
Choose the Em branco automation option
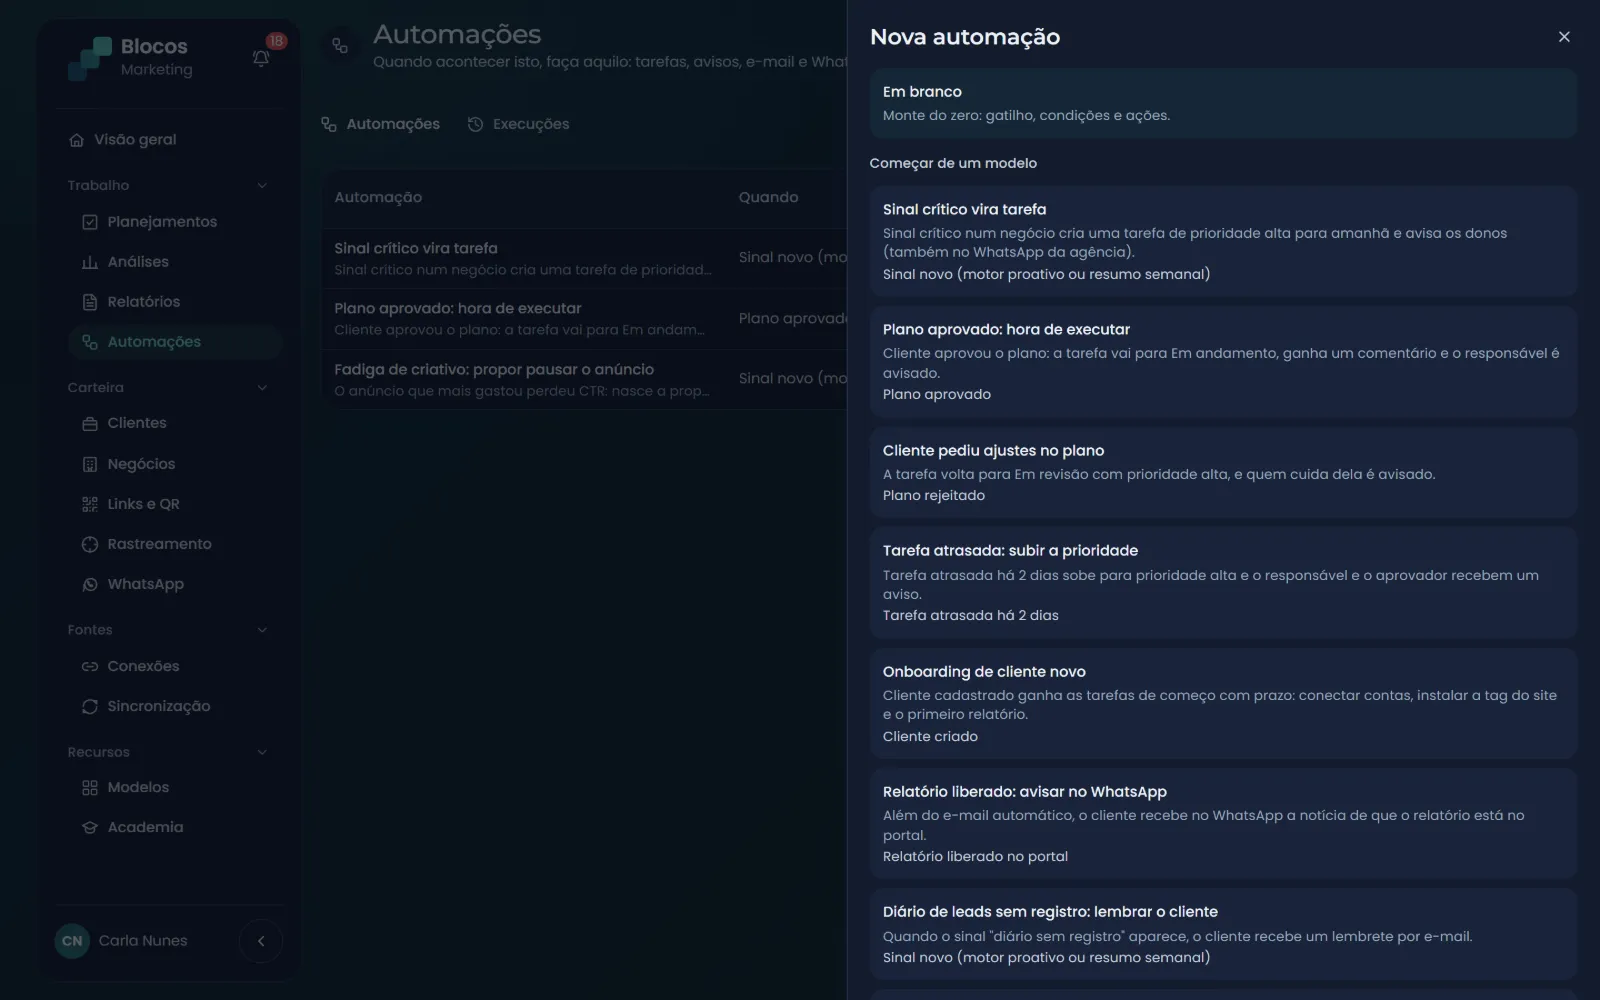(1223, 103)
